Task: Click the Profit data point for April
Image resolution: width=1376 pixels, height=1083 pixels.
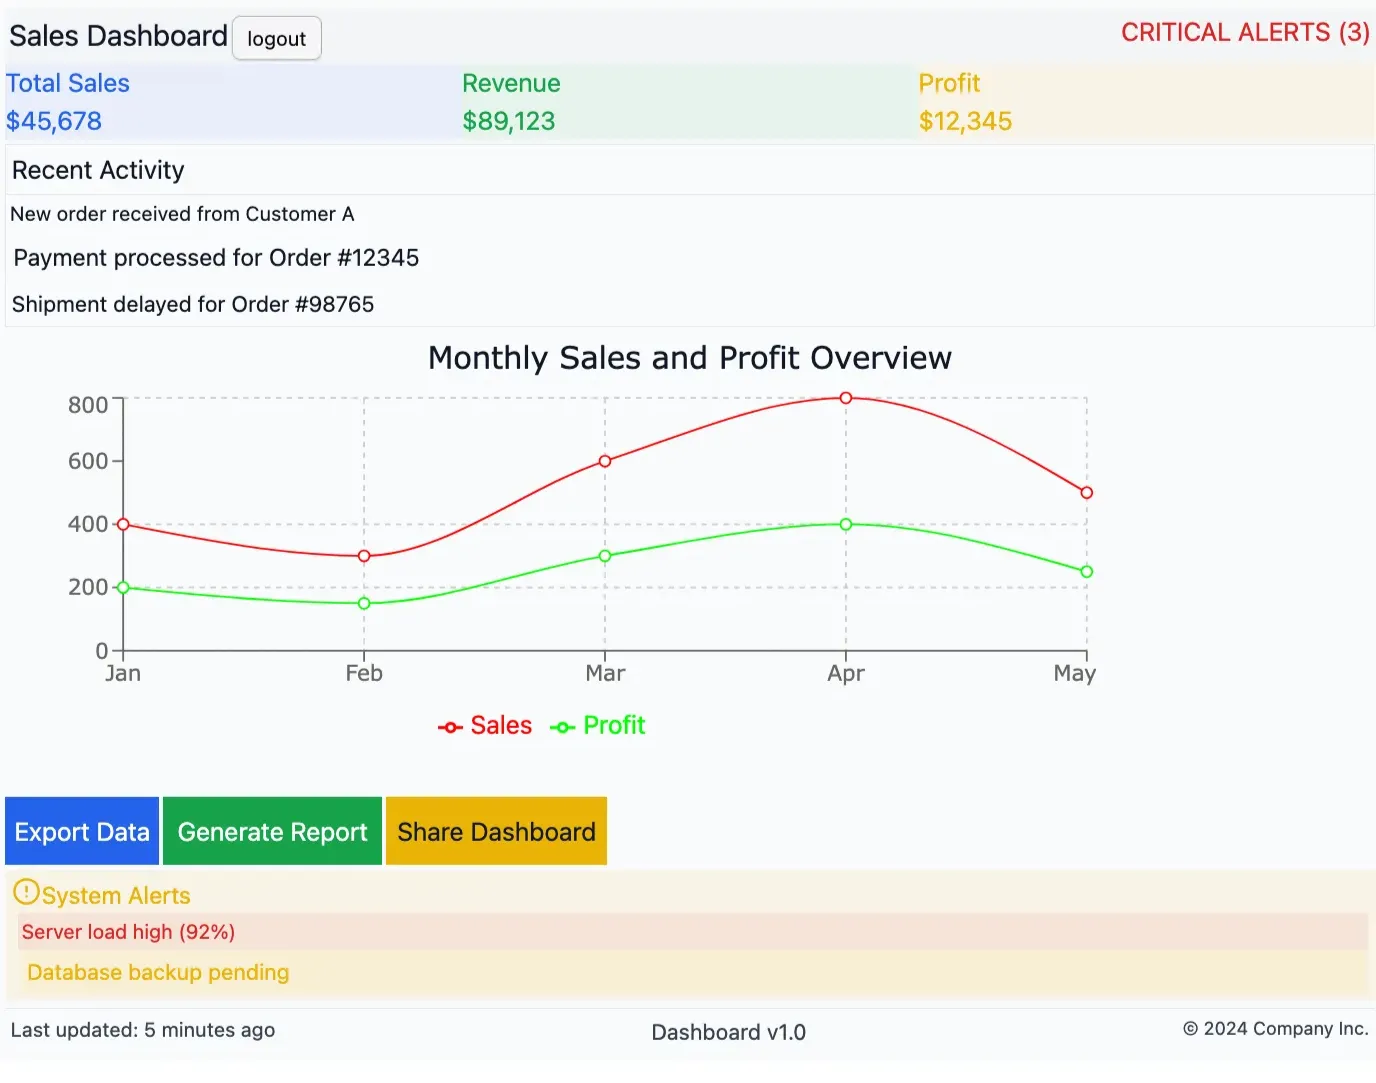Action: point(846,524)
